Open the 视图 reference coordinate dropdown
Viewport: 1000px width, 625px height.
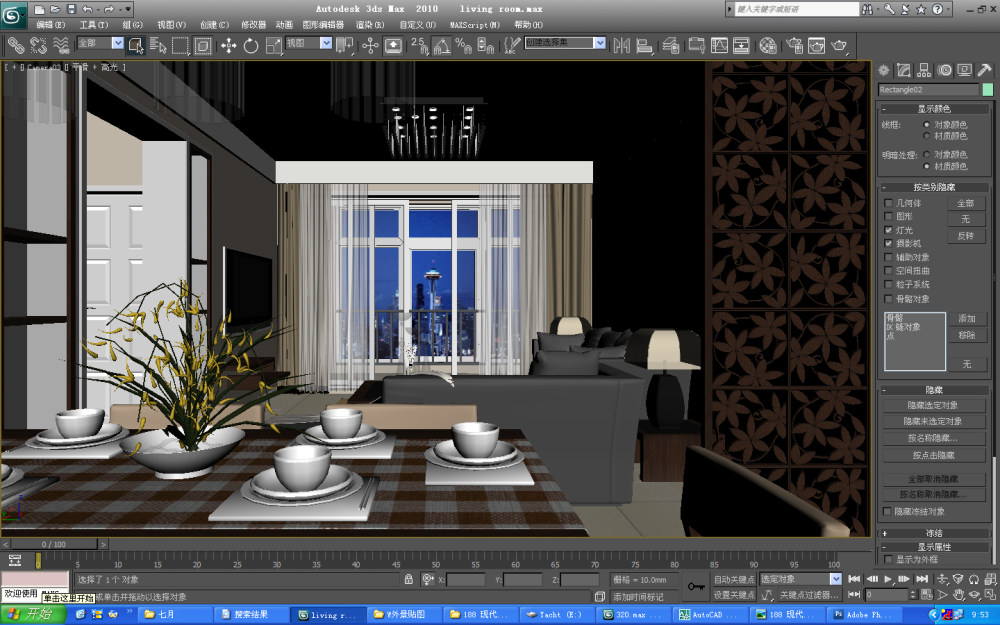pos(326,43)
